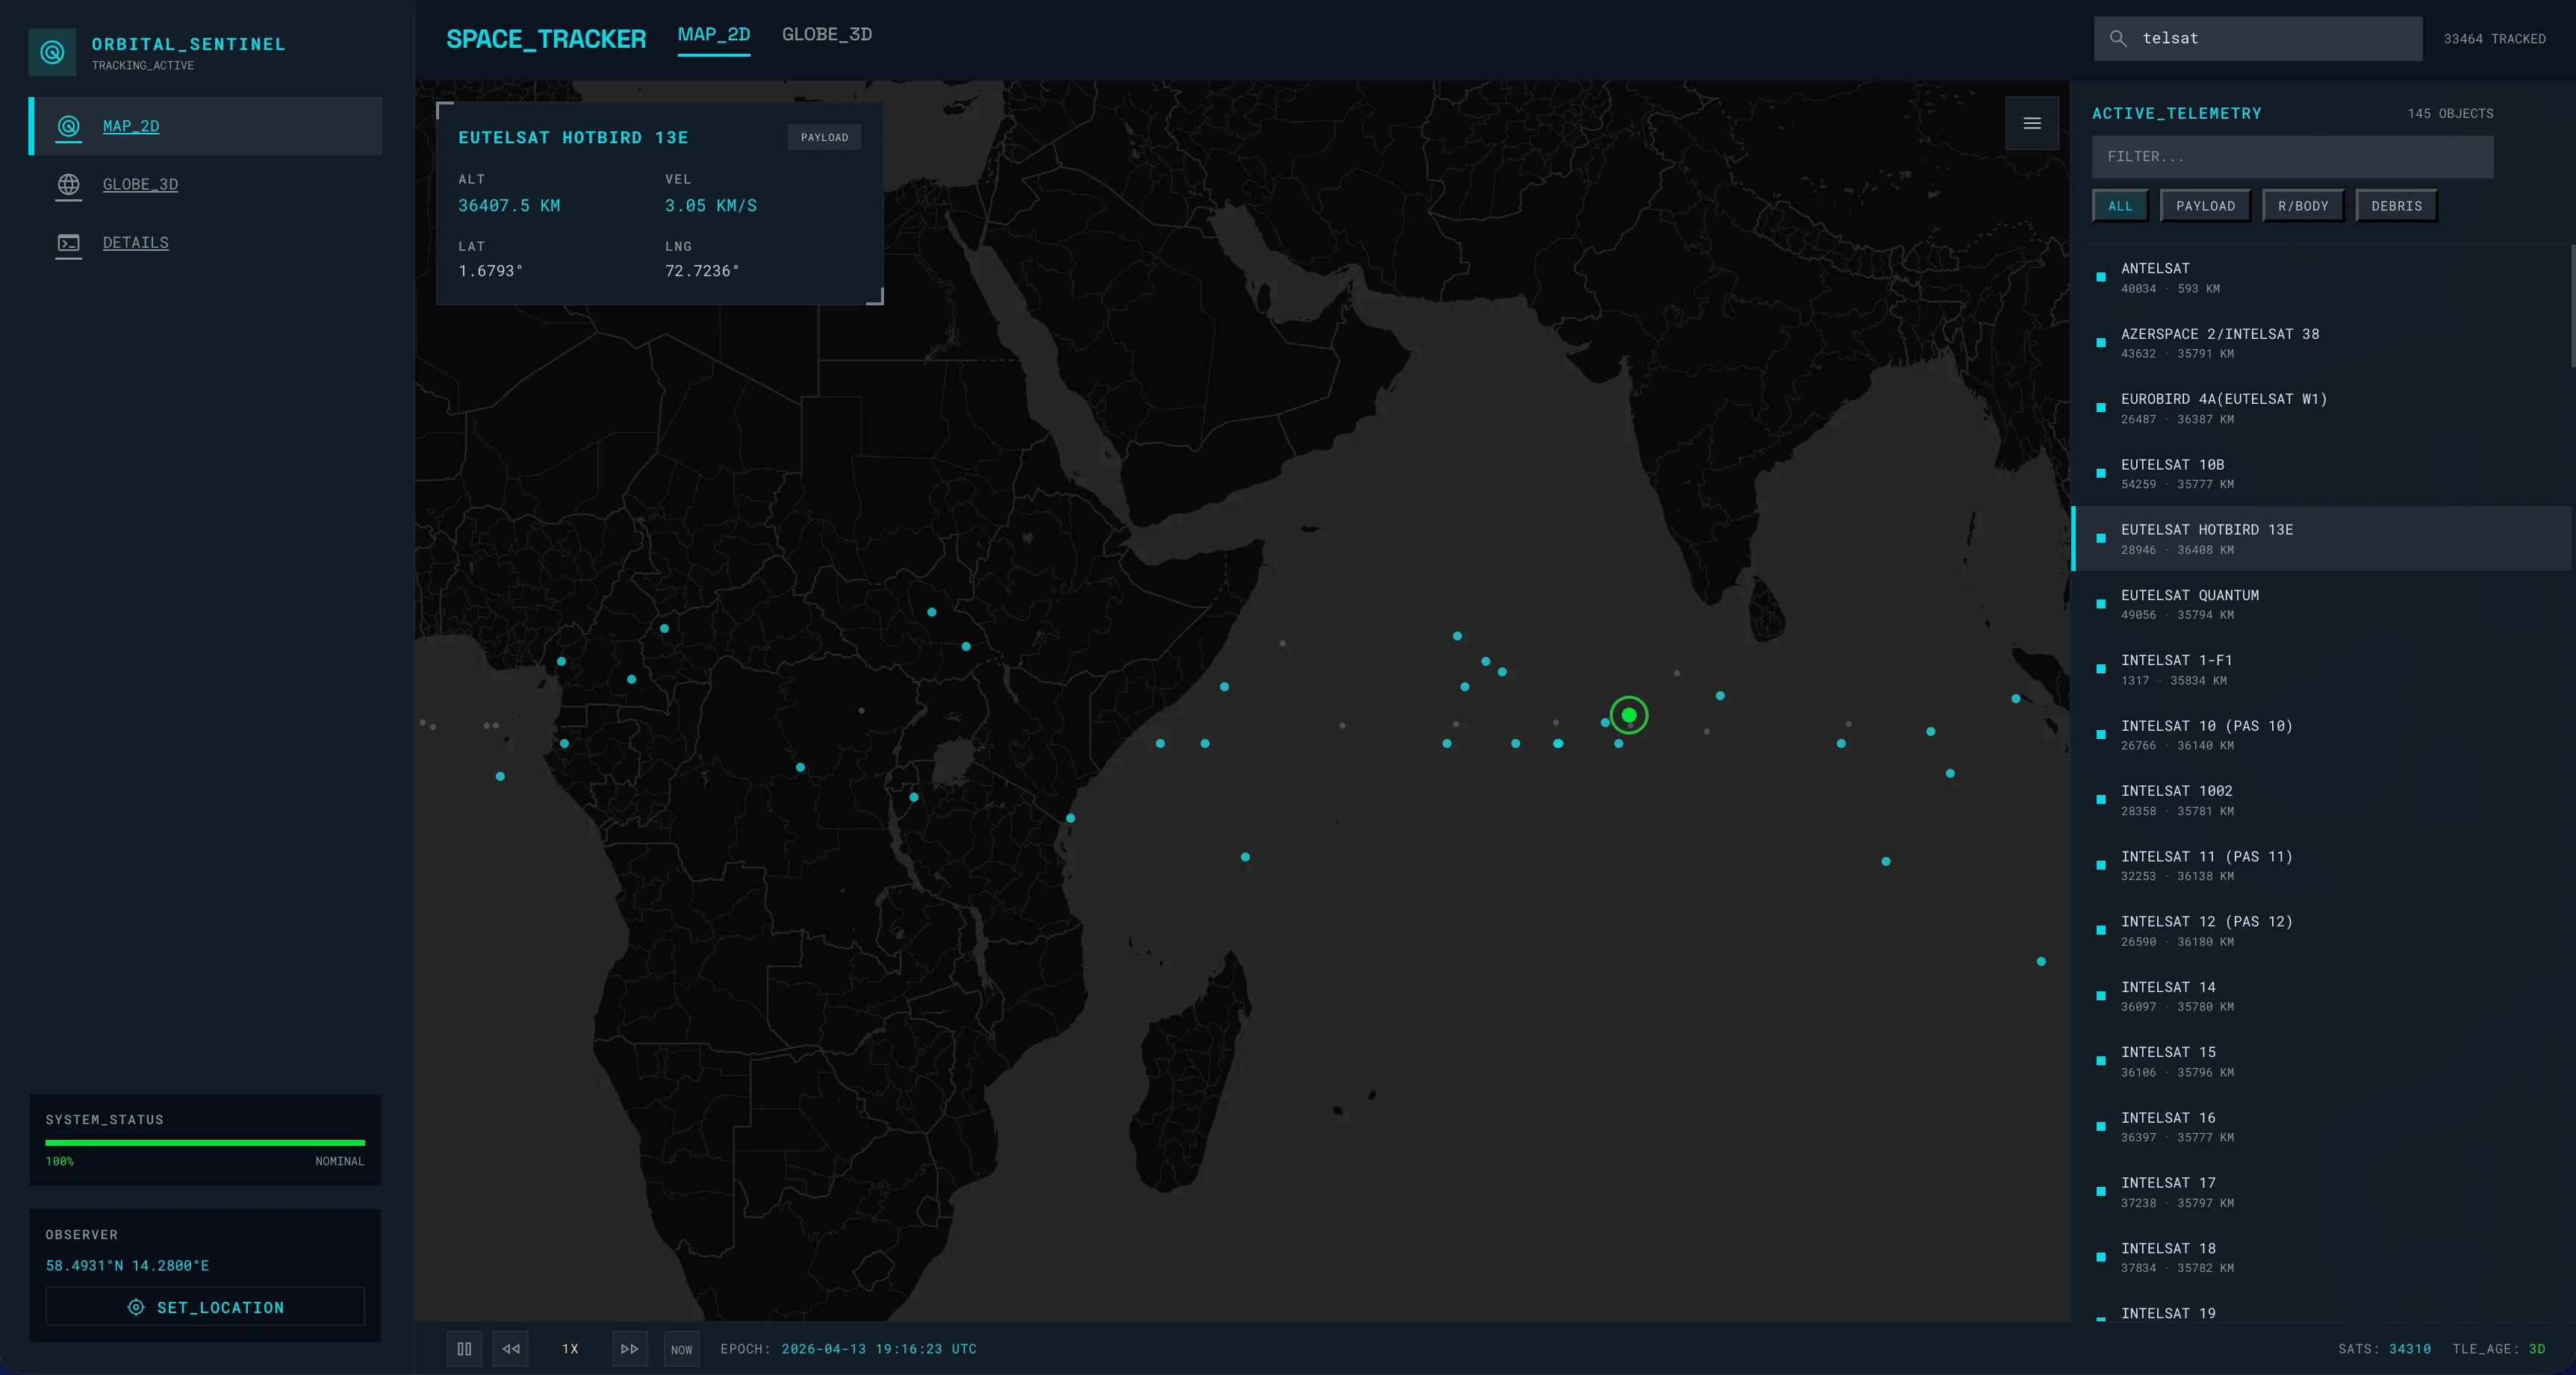Click the highlighted green satellite marker

pyautogui.click(x=1629, y=715)
